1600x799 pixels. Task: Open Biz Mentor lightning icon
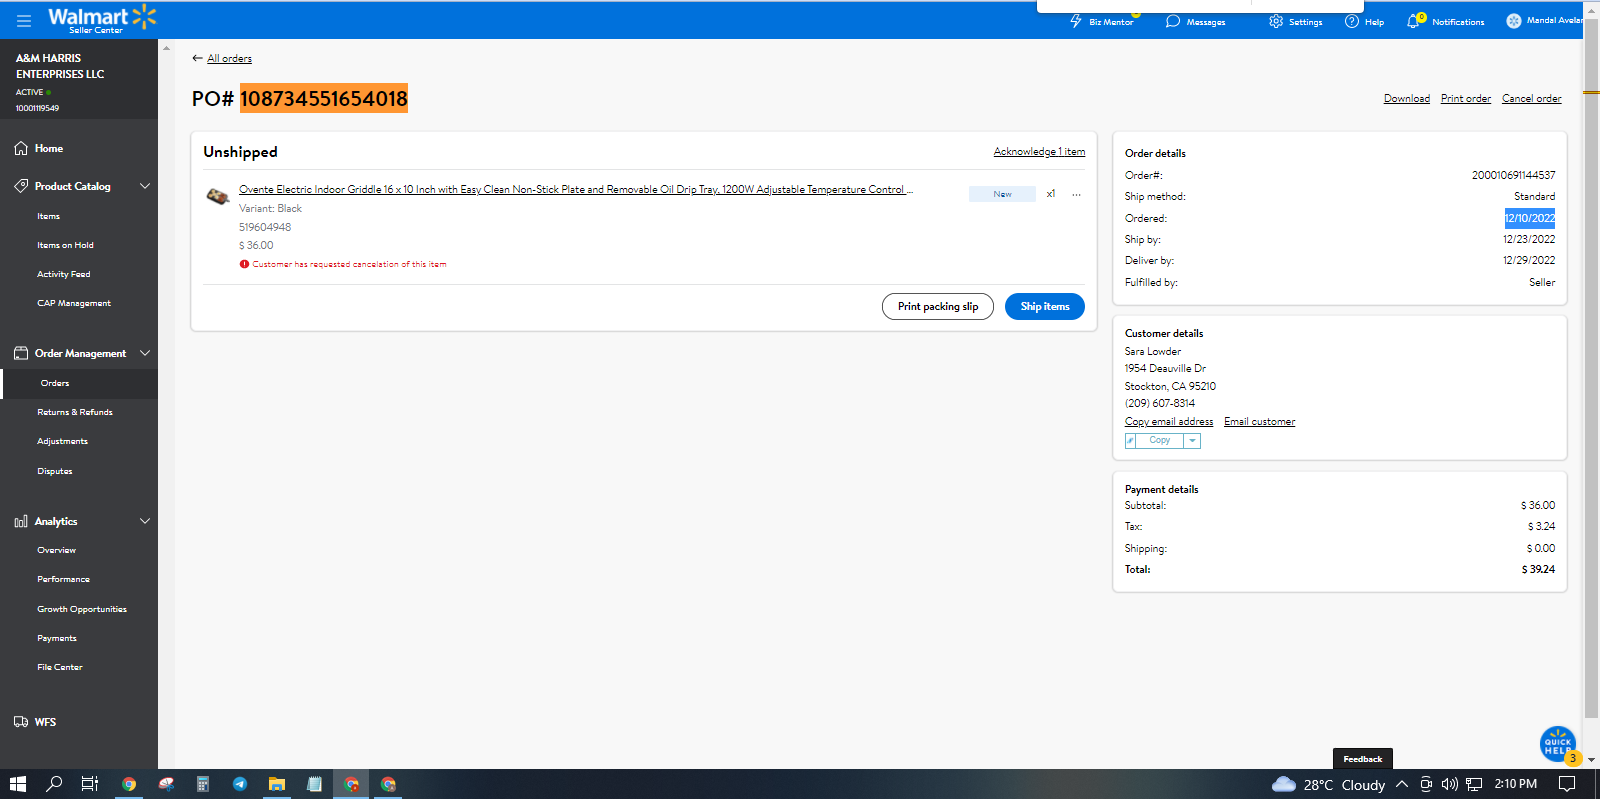1076,21
